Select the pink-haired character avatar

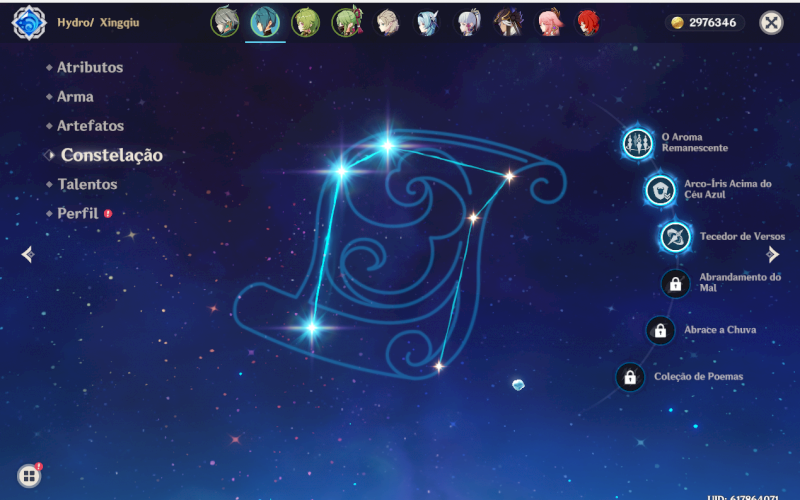pyautogui.click(x=549, y=22)
